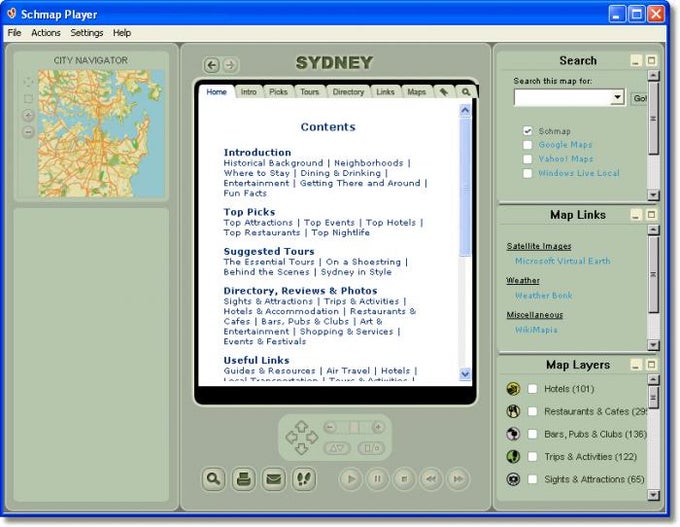Click the City Navigator square selection icon

28,99
